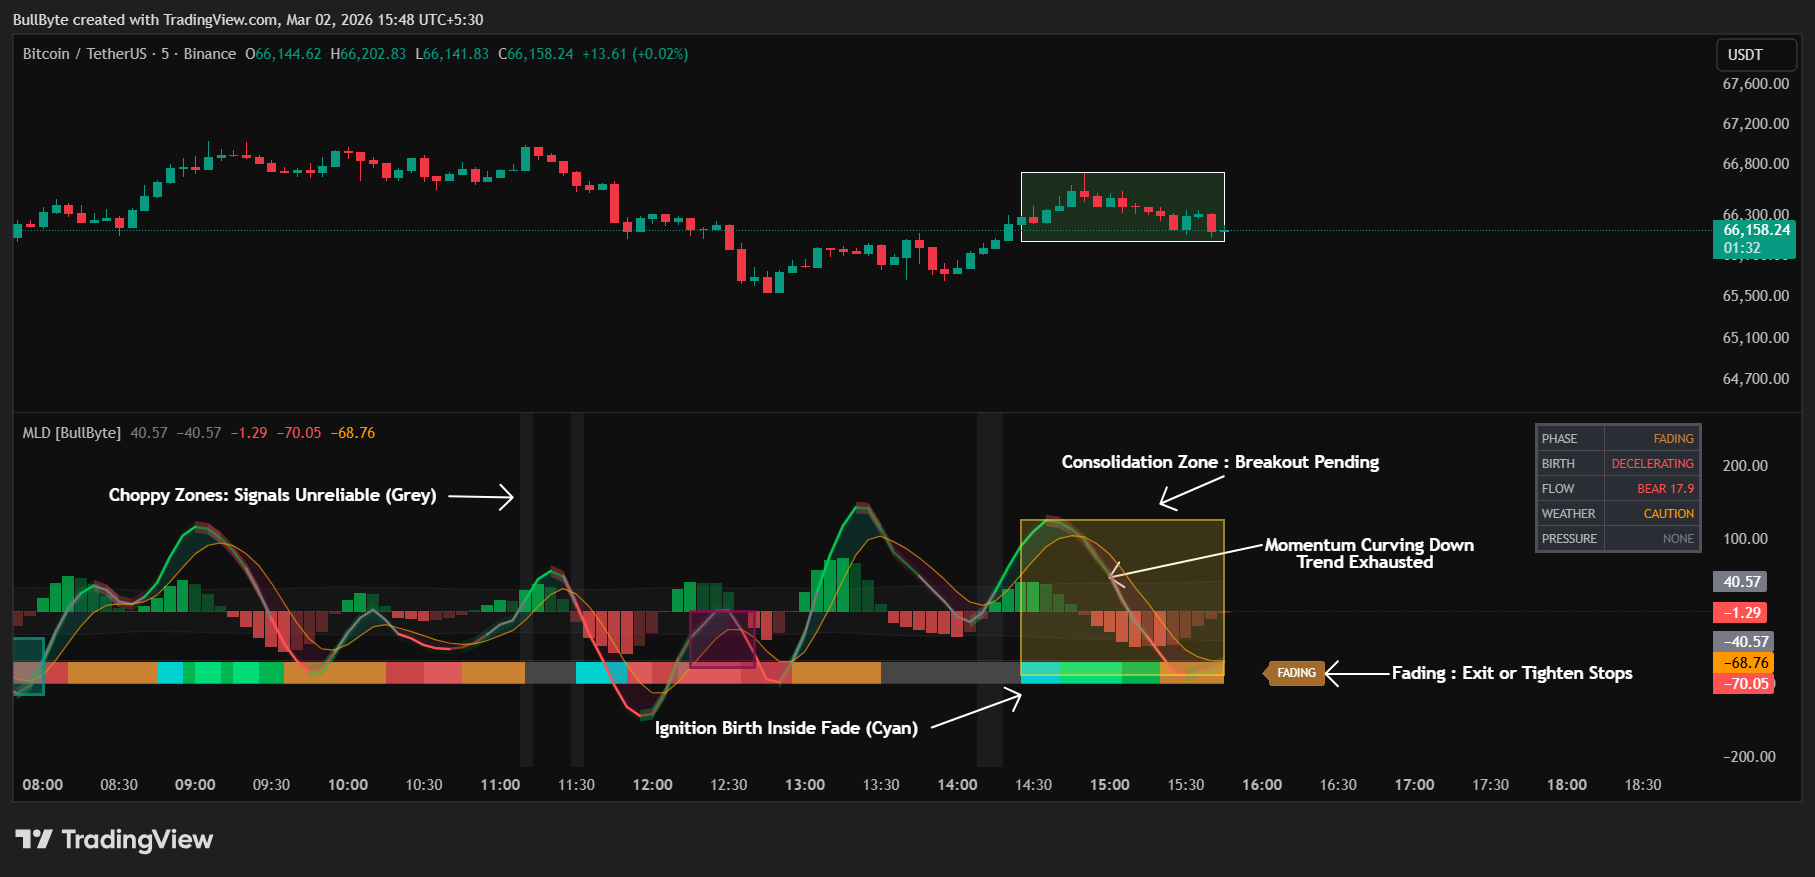
Task: Click the TradingView logo at the bottom
Action: [x=114, y=839]
